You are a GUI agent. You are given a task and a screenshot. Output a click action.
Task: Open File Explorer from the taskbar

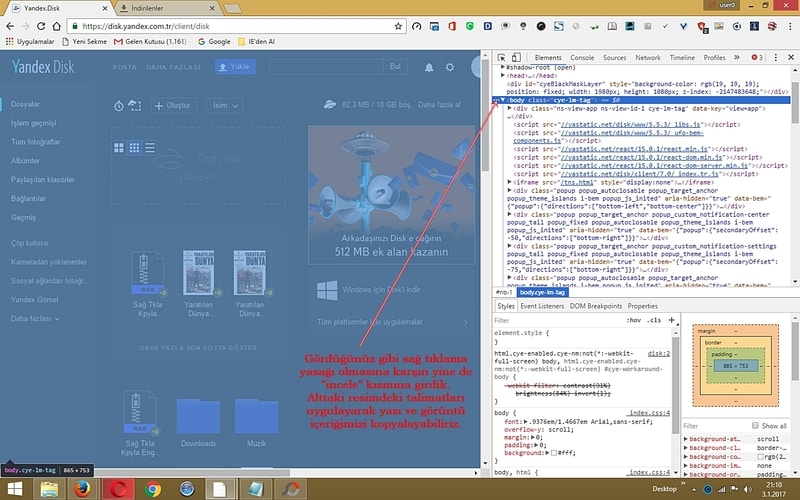(x=49, y=489)
